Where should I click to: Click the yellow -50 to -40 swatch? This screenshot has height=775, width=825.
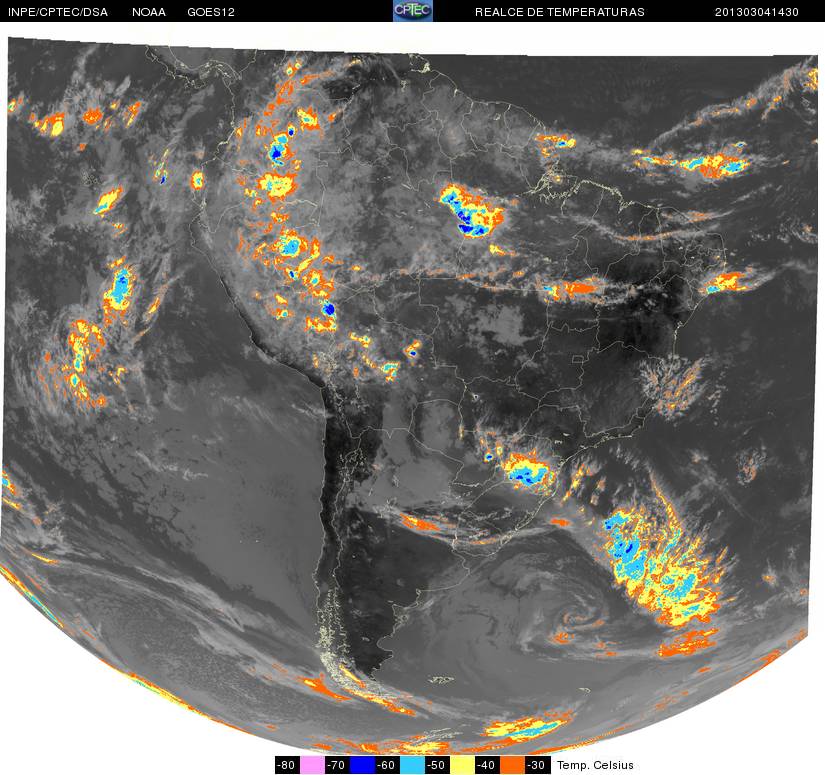click(x=462, y=765)
